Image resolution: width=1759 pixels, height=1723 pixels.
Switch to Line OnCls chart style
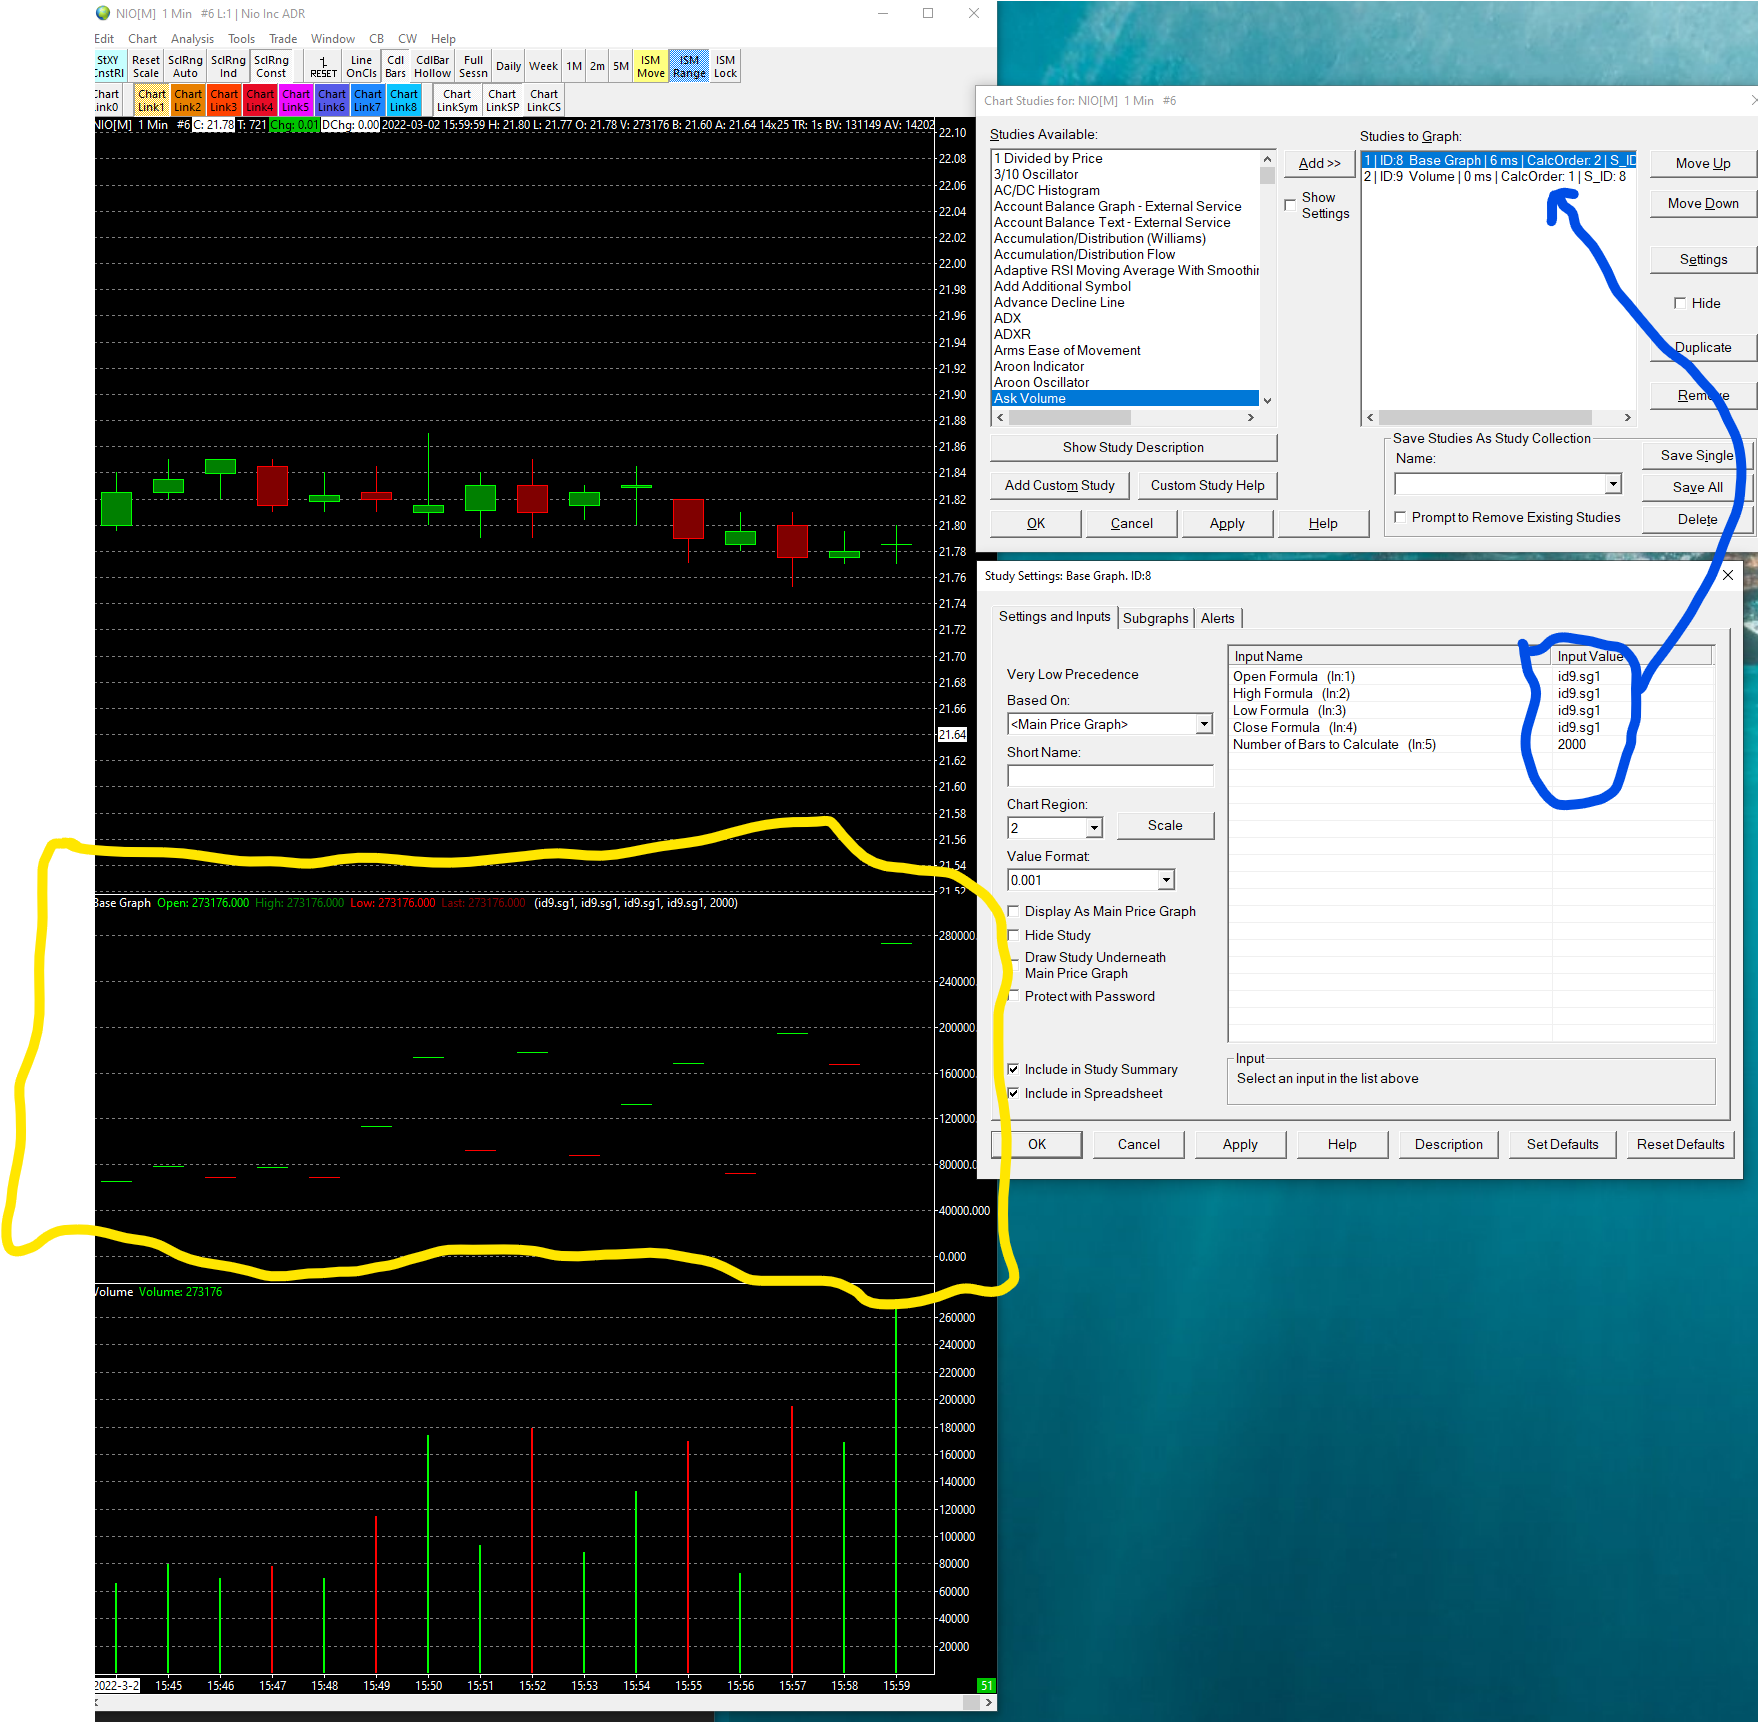(x=361, y=66)
